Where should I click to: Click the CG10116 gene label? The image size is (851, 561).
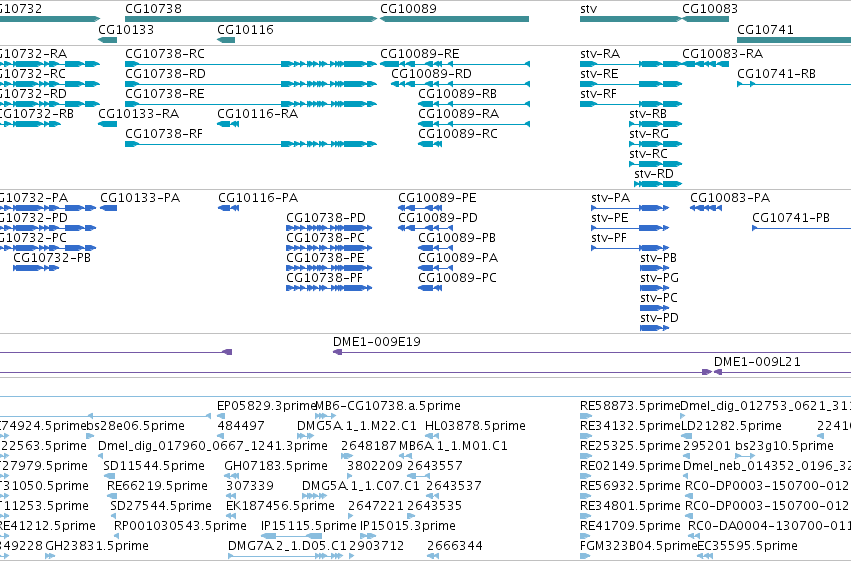pos(245,29)
